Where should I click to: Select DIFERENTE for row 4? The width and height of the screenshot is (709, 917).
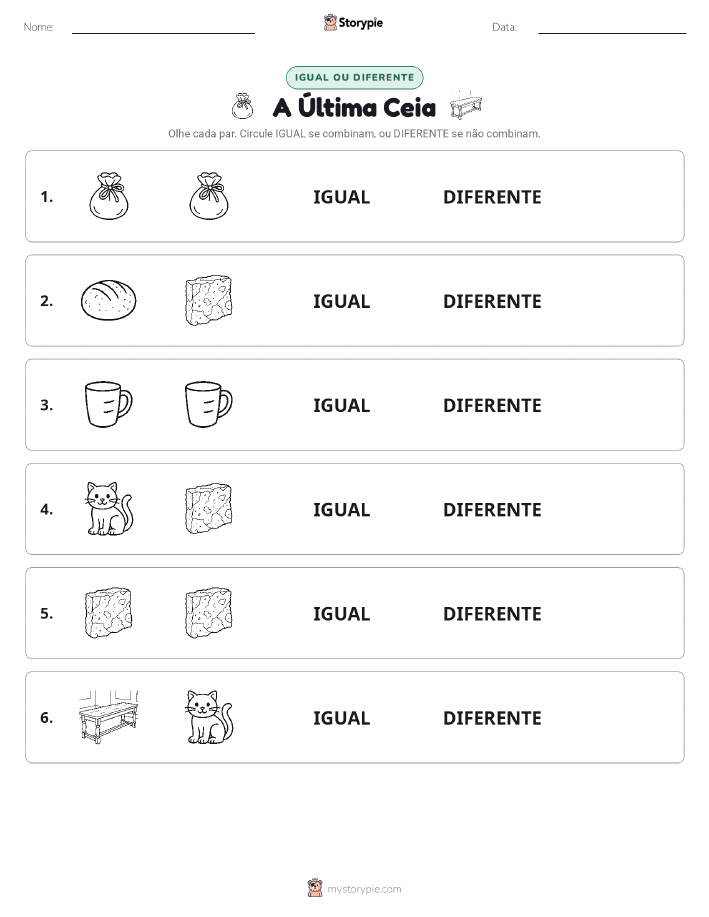click(x=492, y=509)
